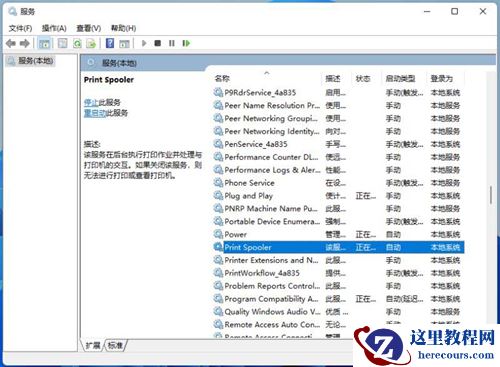Click the Stop Service square icon
Image resolution: width=500 pixels, height=367 pixels.
[158, 43]
